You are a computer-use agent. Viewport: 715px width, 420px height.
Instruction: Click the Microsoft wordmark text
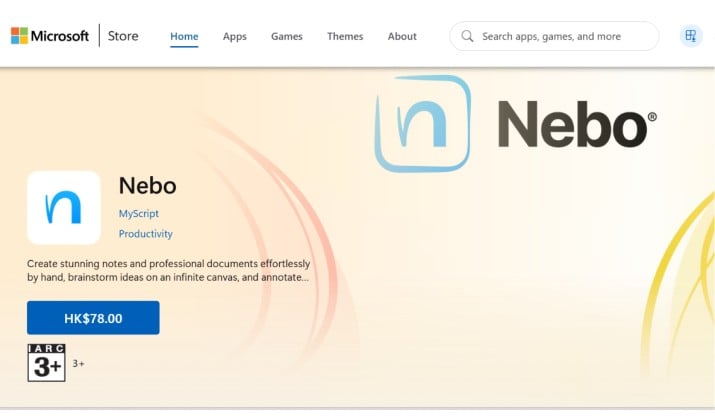tap(60, 36)
